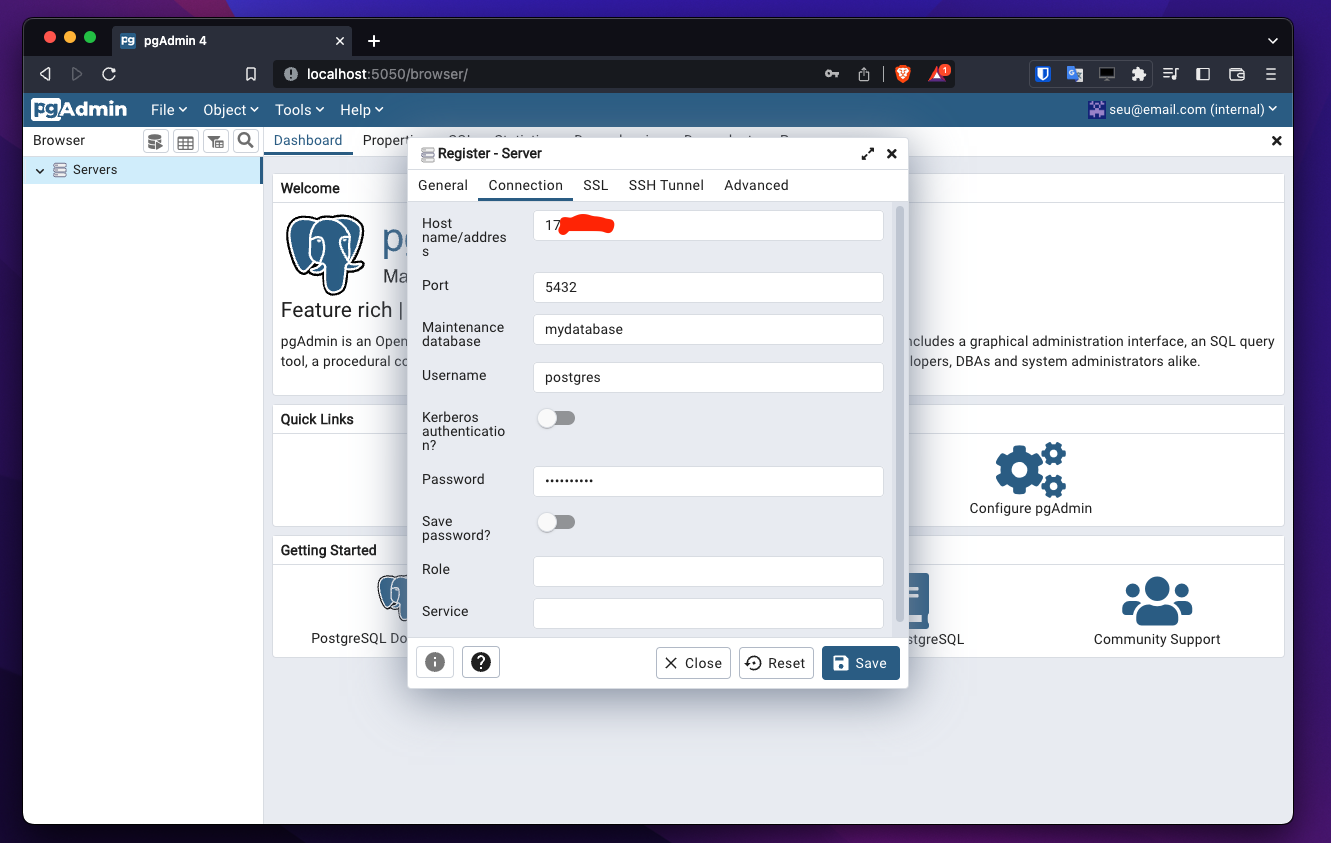Click the share icon in address bar
Screen dimensions: 1331x843
pyautogui.click(x=864, y=74)
